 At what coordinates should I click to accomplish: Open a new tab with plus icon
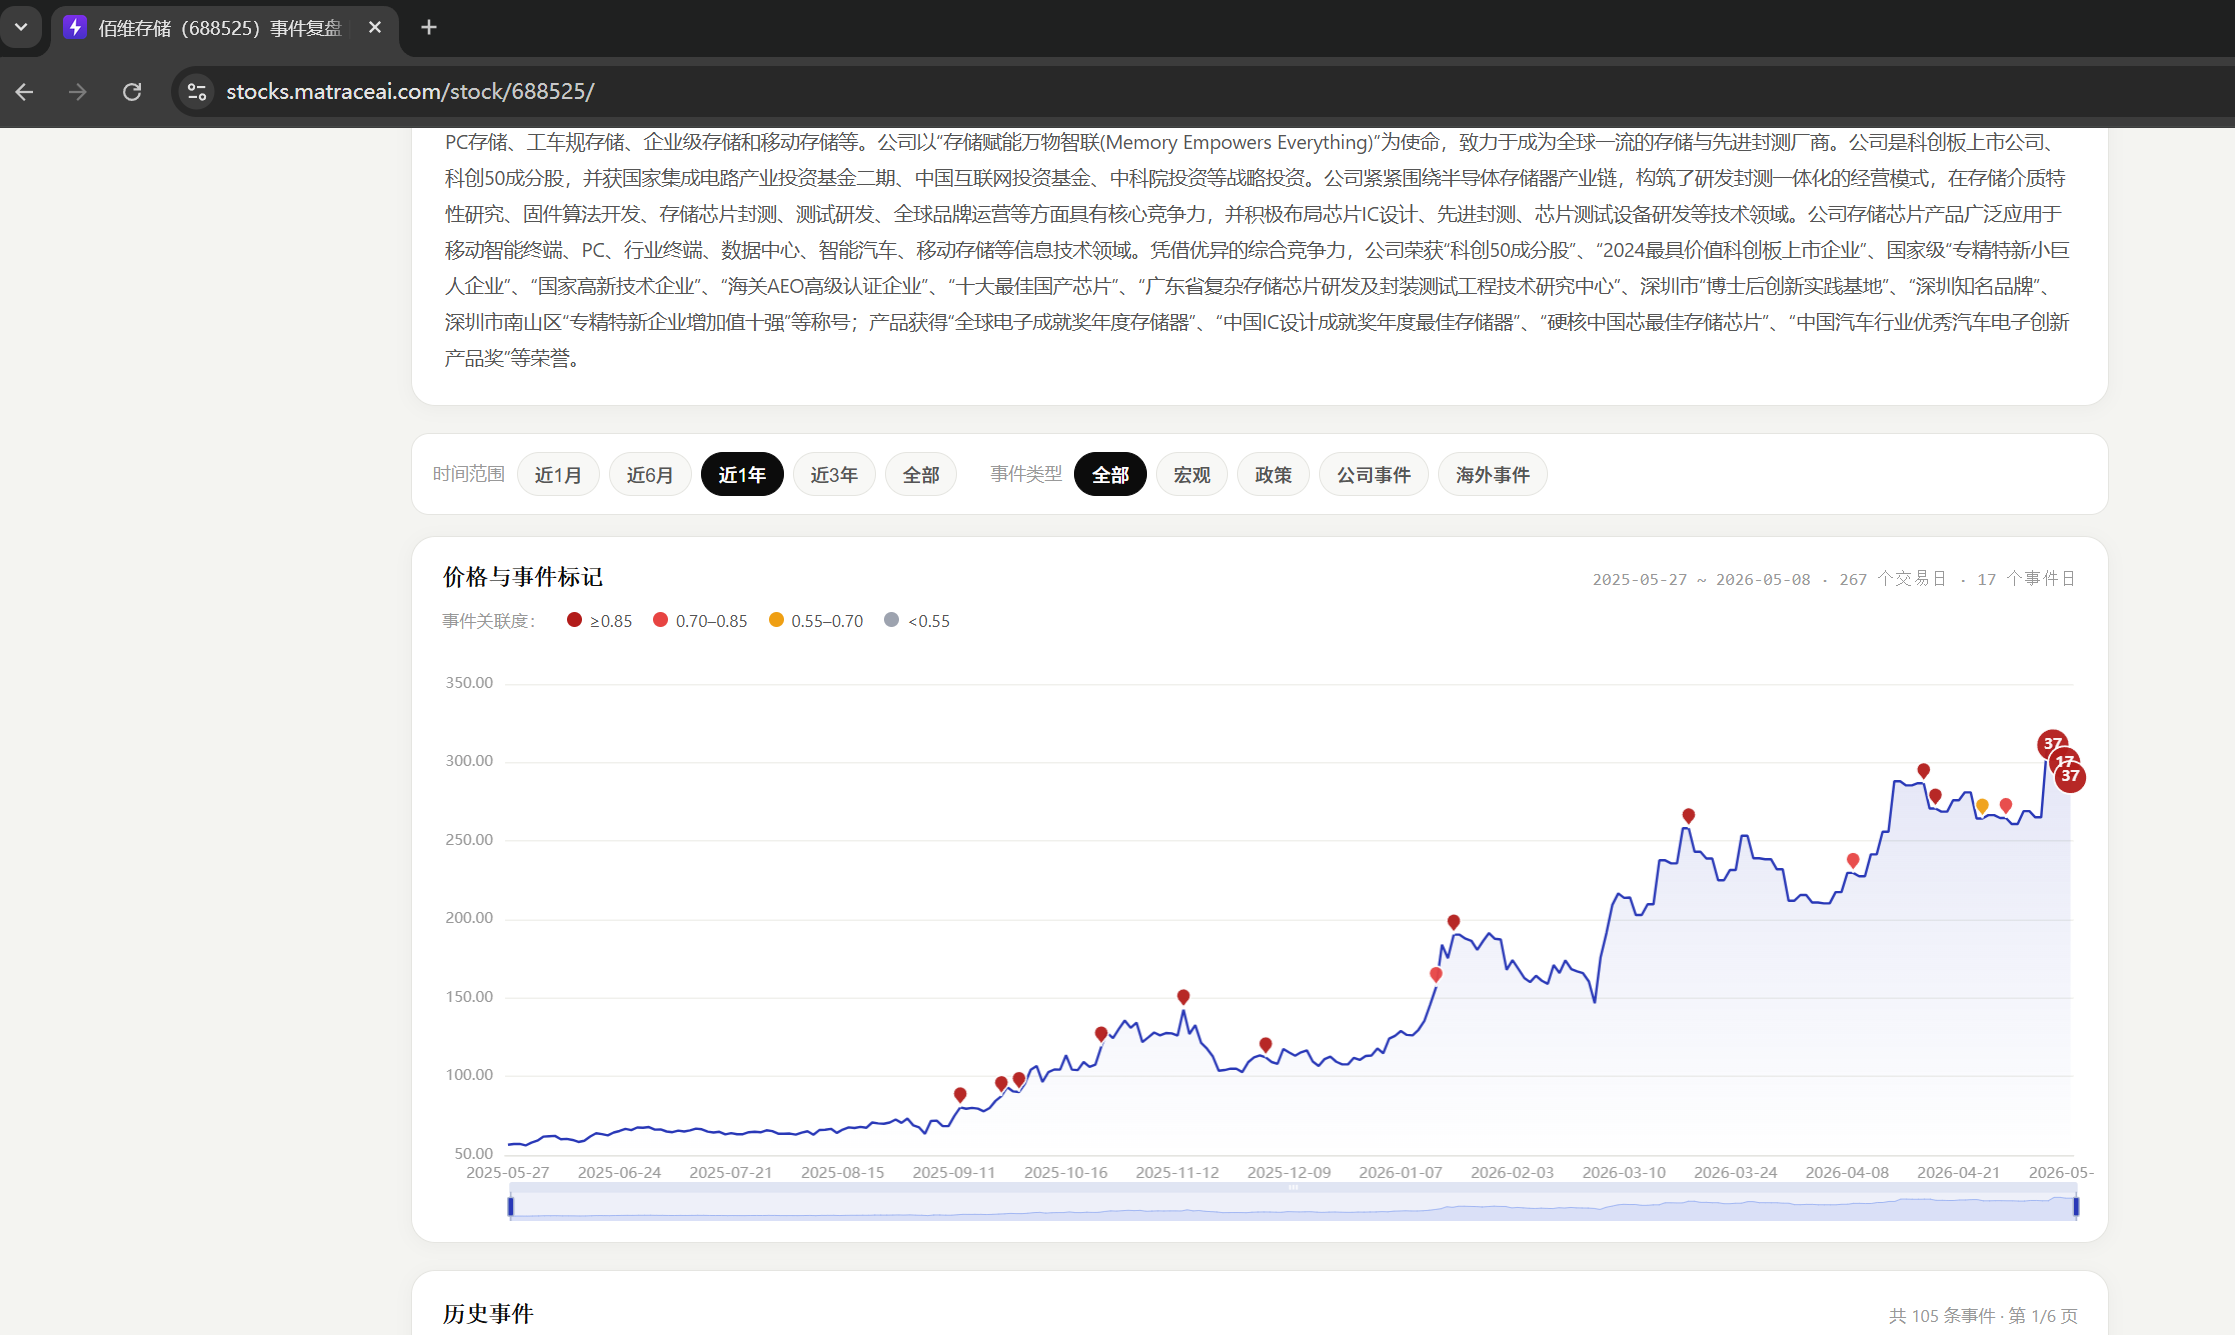(x=429, y=27)
